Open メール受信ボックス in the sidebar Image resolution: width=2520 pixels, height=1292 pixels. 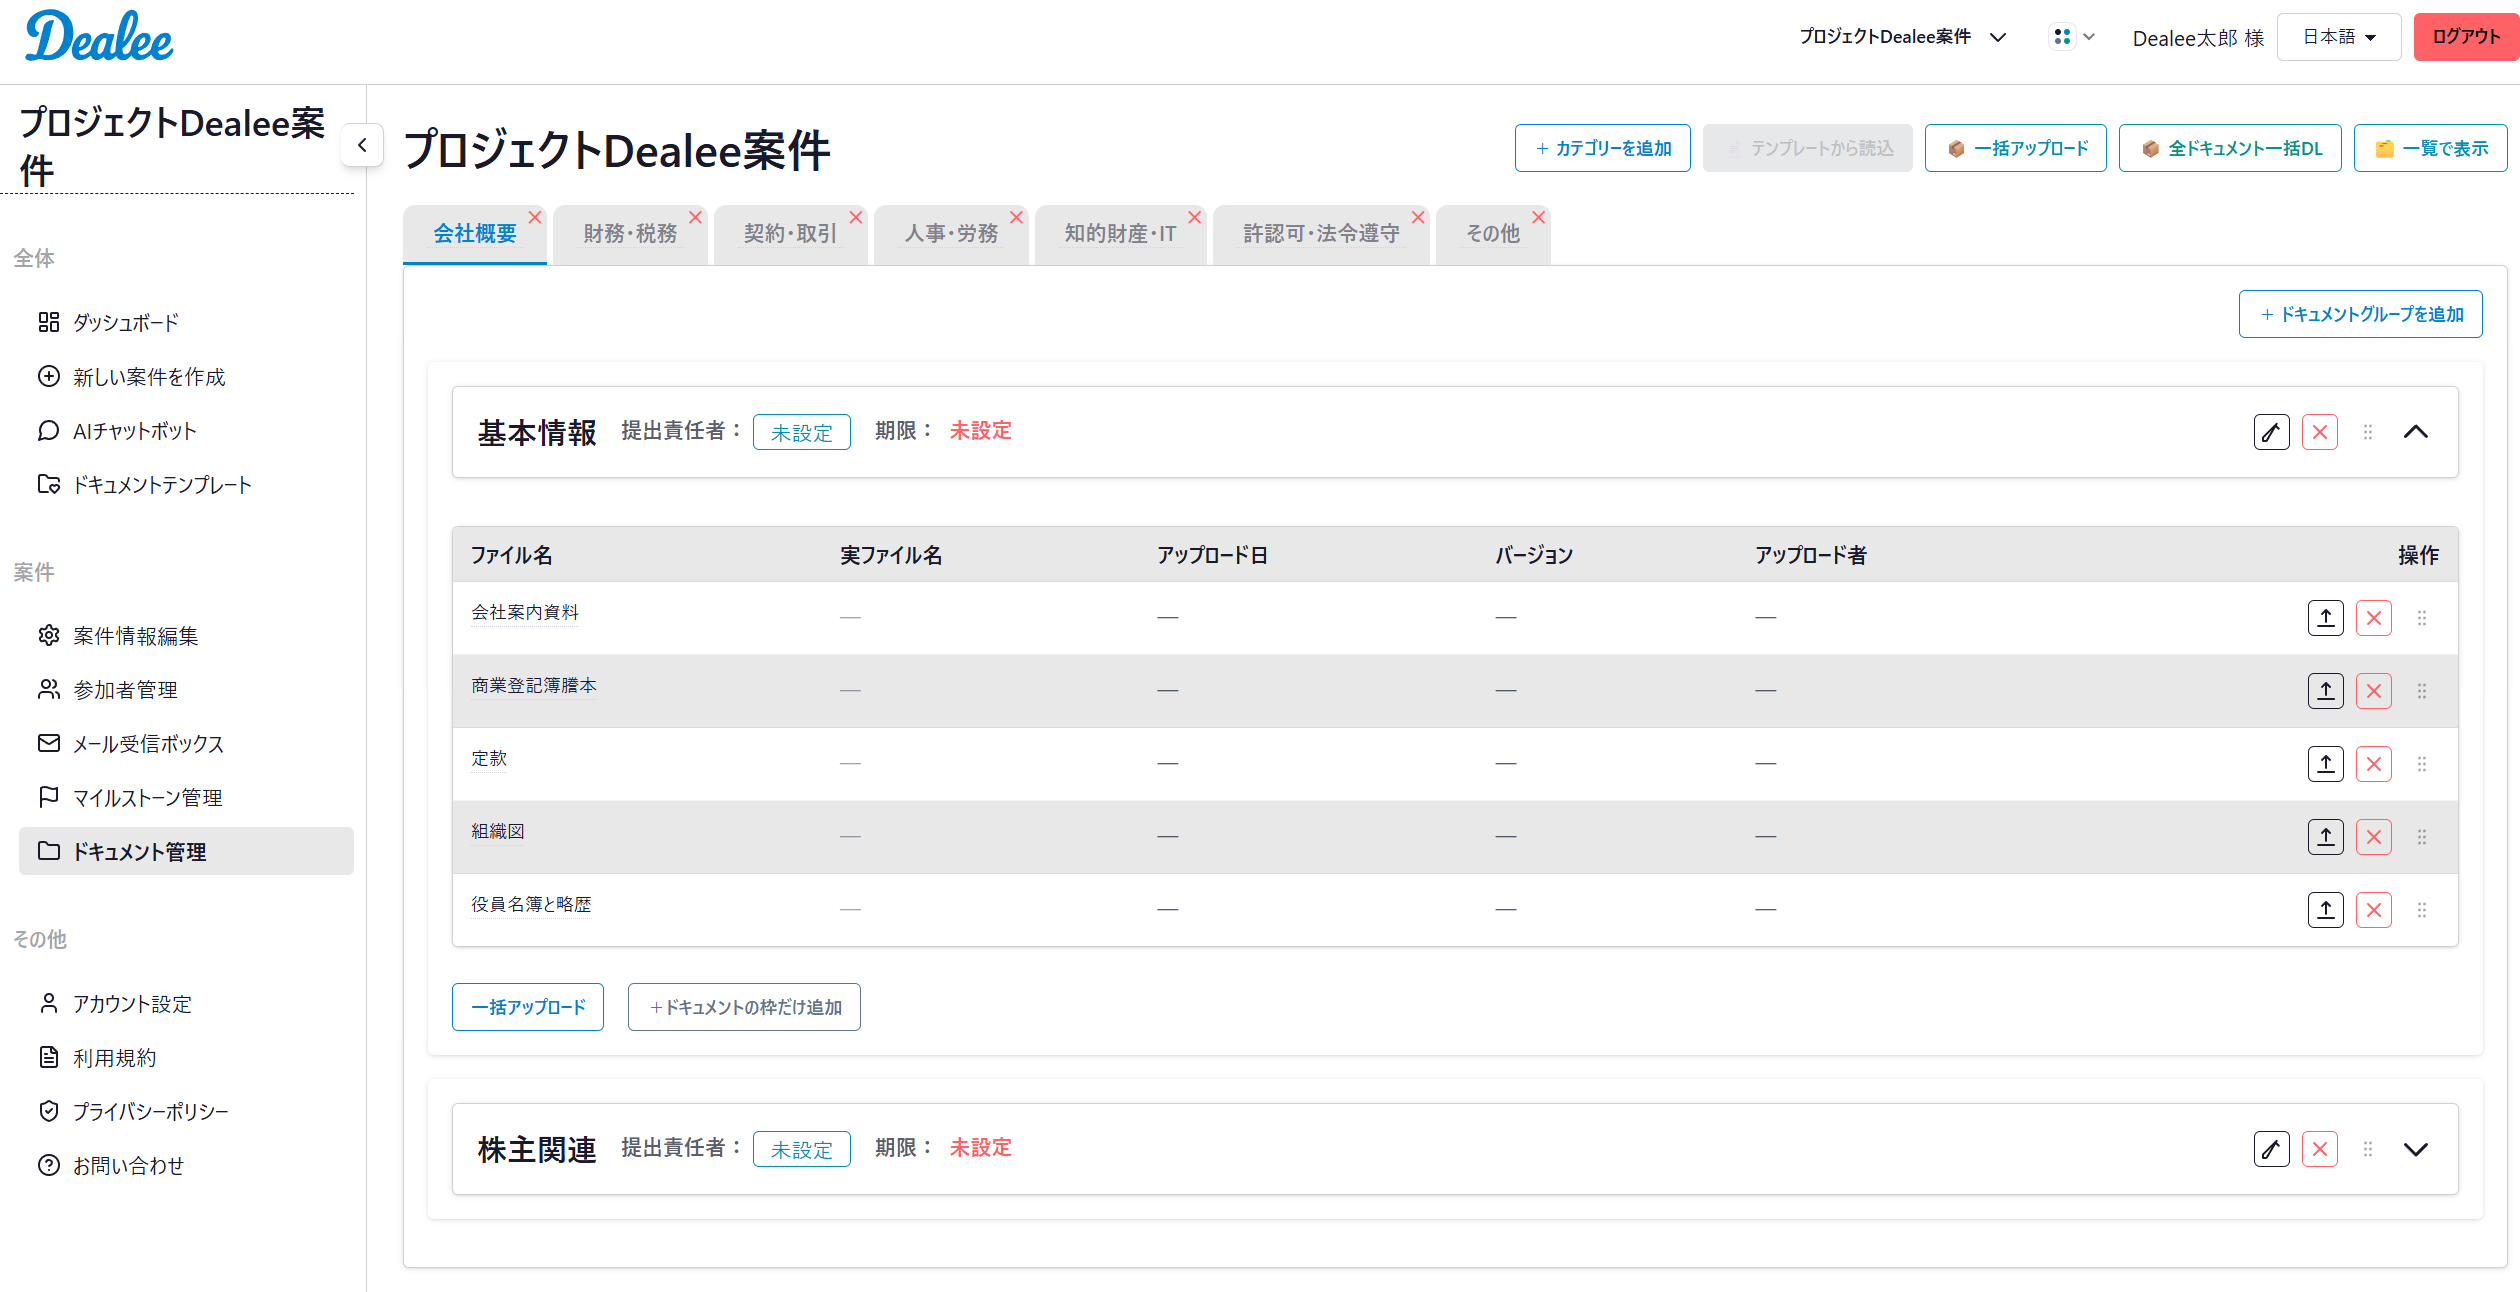click(187, 743)
